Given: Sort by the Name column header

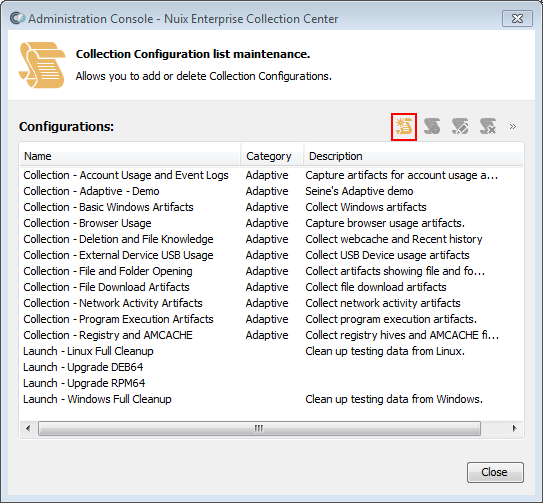Looking at the screenshot, I should (x=131, y=156).
